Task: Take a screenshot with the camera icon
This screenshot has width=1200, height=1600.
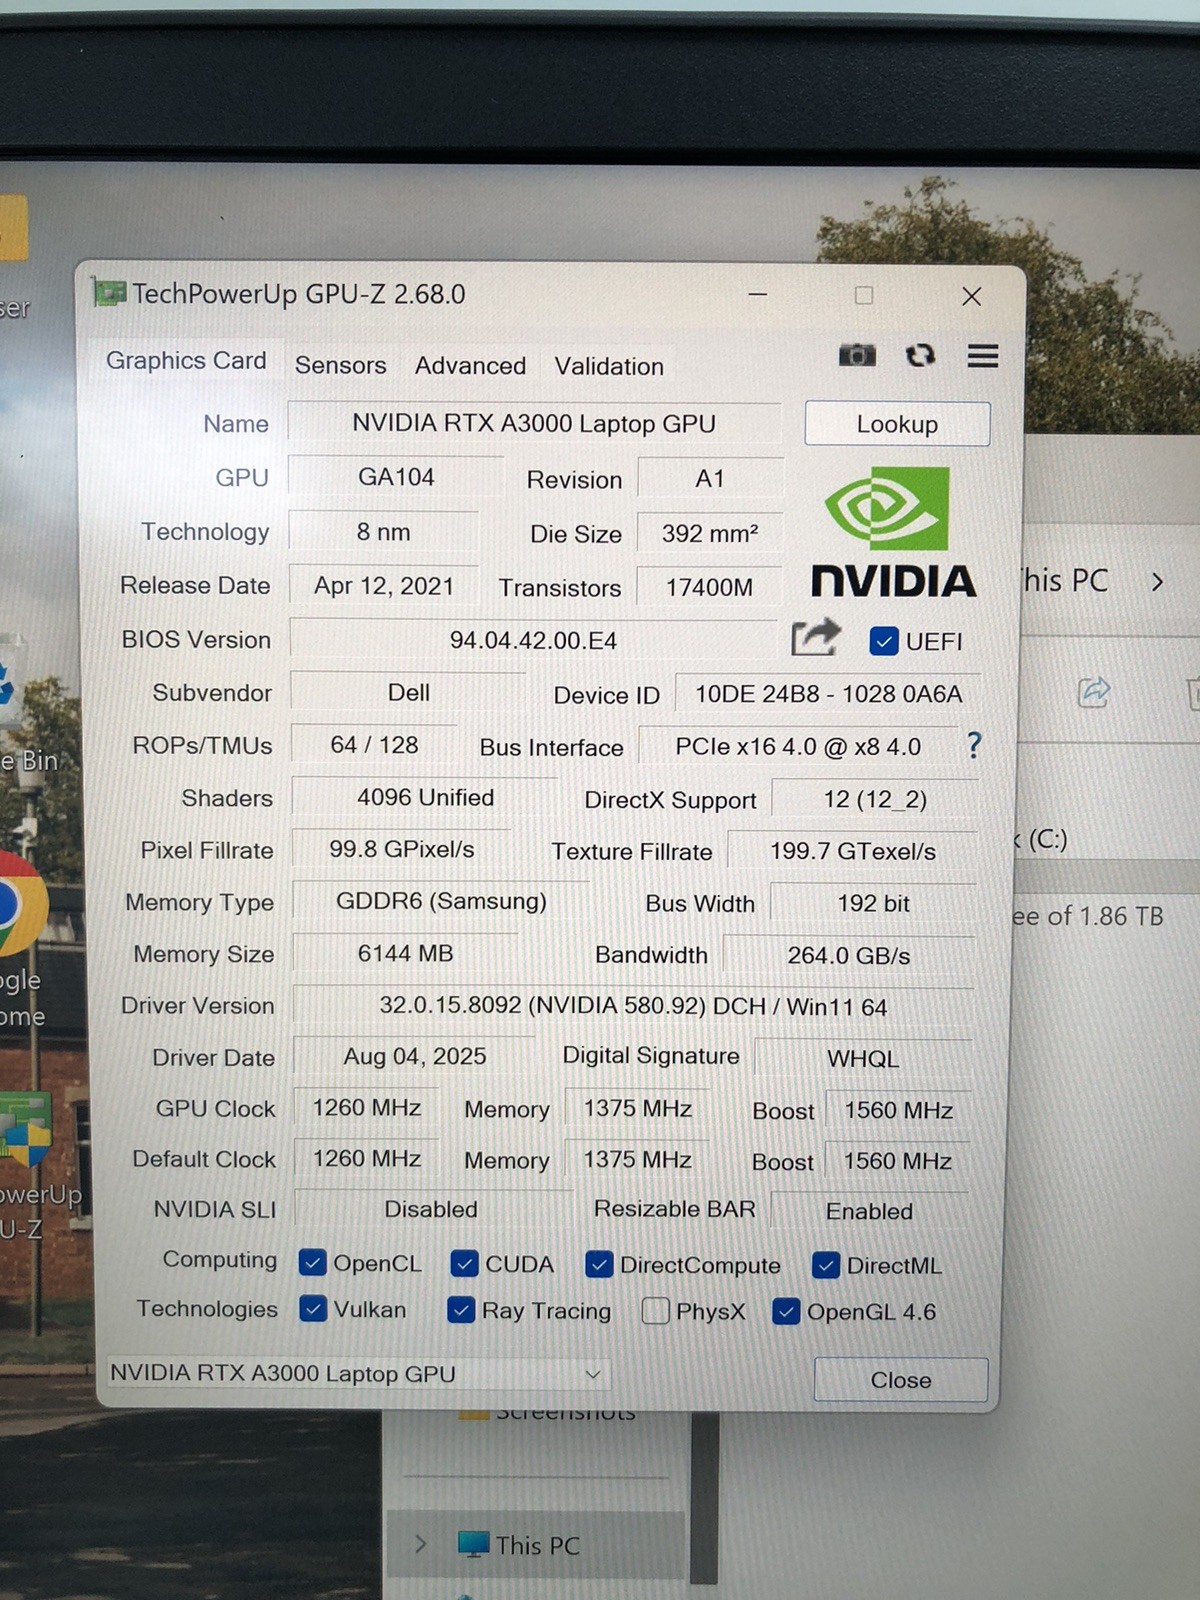Action: tap(856, 355)
